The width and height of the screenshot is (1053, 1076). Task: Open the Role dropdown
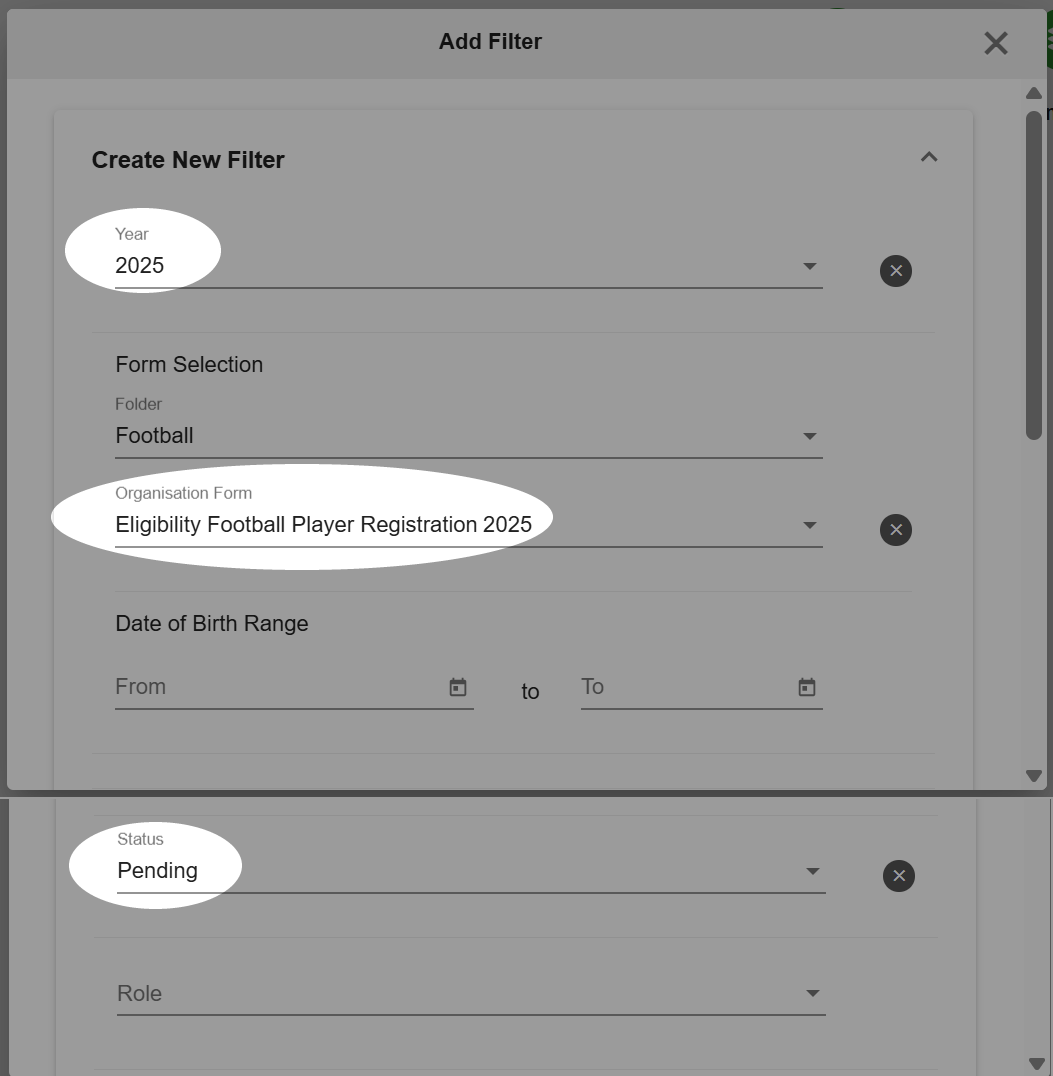(x=471, y=993)
